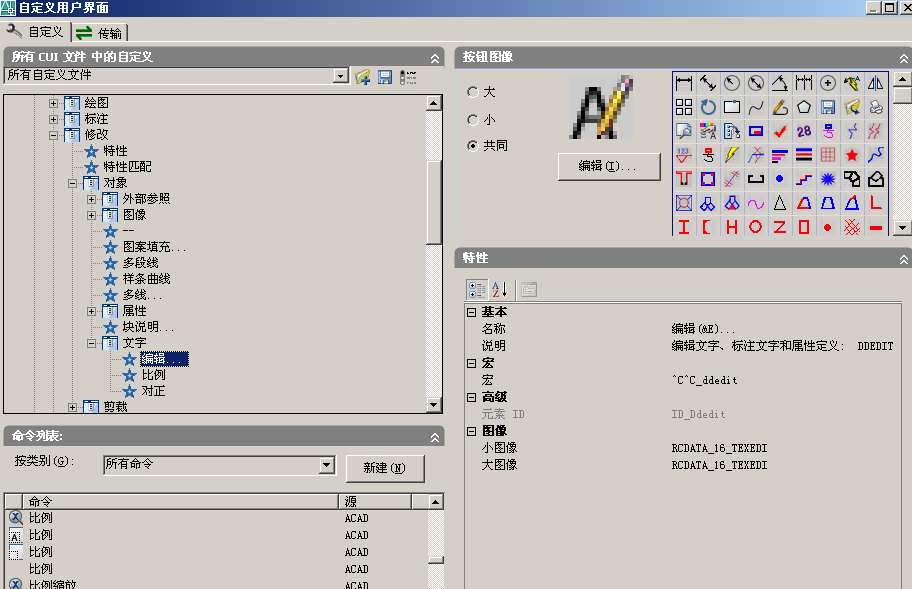Select the 小 radio button

click(473, 120)
